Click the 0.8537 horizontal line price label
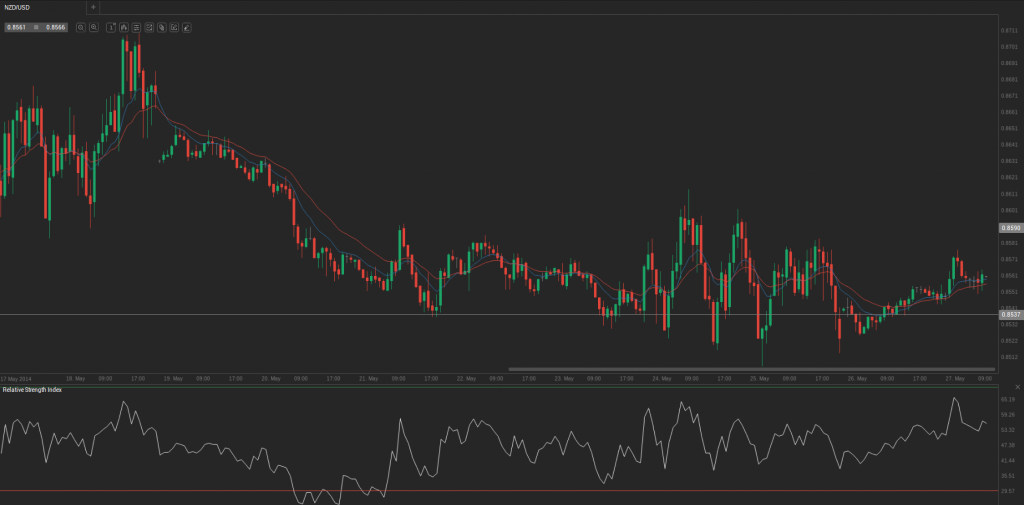Image resolution: width=1024 pixels, height=505 pixels. coord(1008,315)
